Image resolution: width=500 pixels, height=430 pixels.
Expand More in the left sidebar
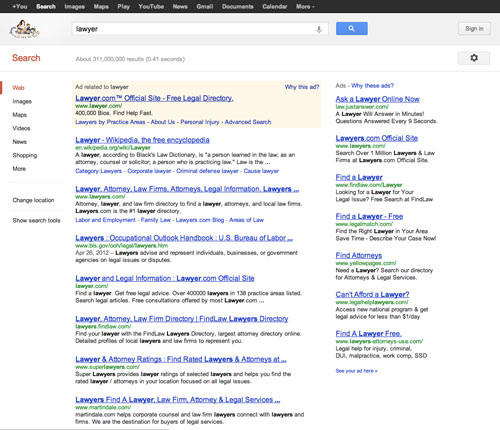tap(19, 169)
